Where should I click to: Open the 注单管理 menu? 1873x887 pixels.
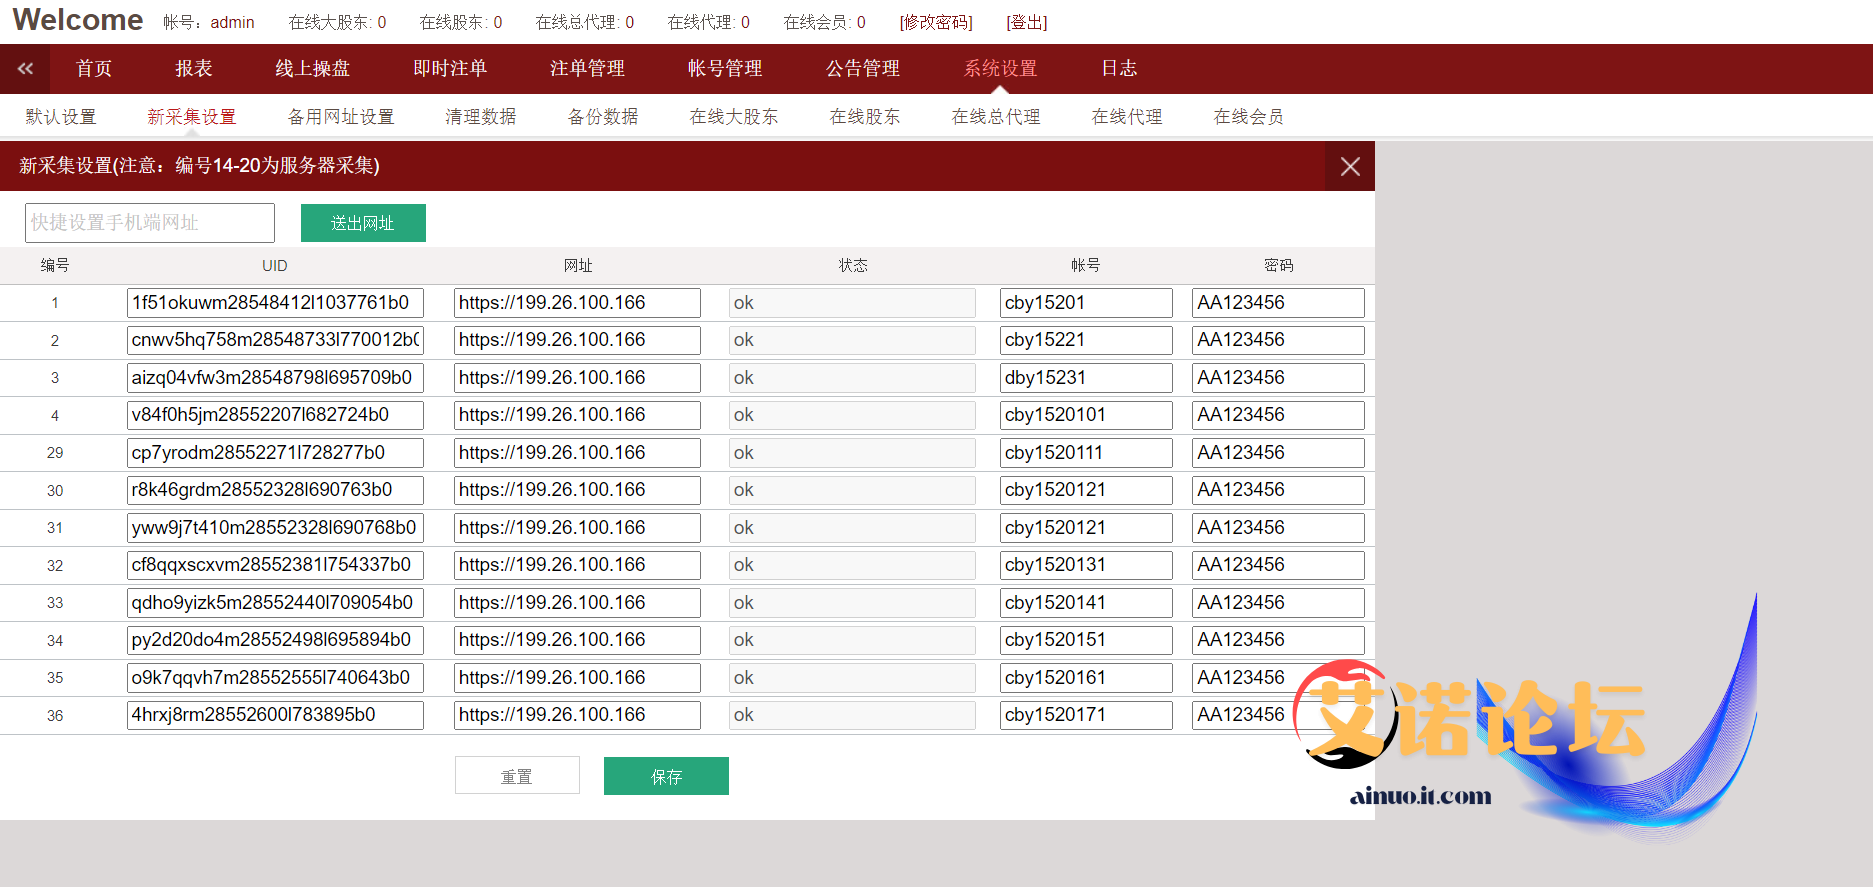coord(588,68)
